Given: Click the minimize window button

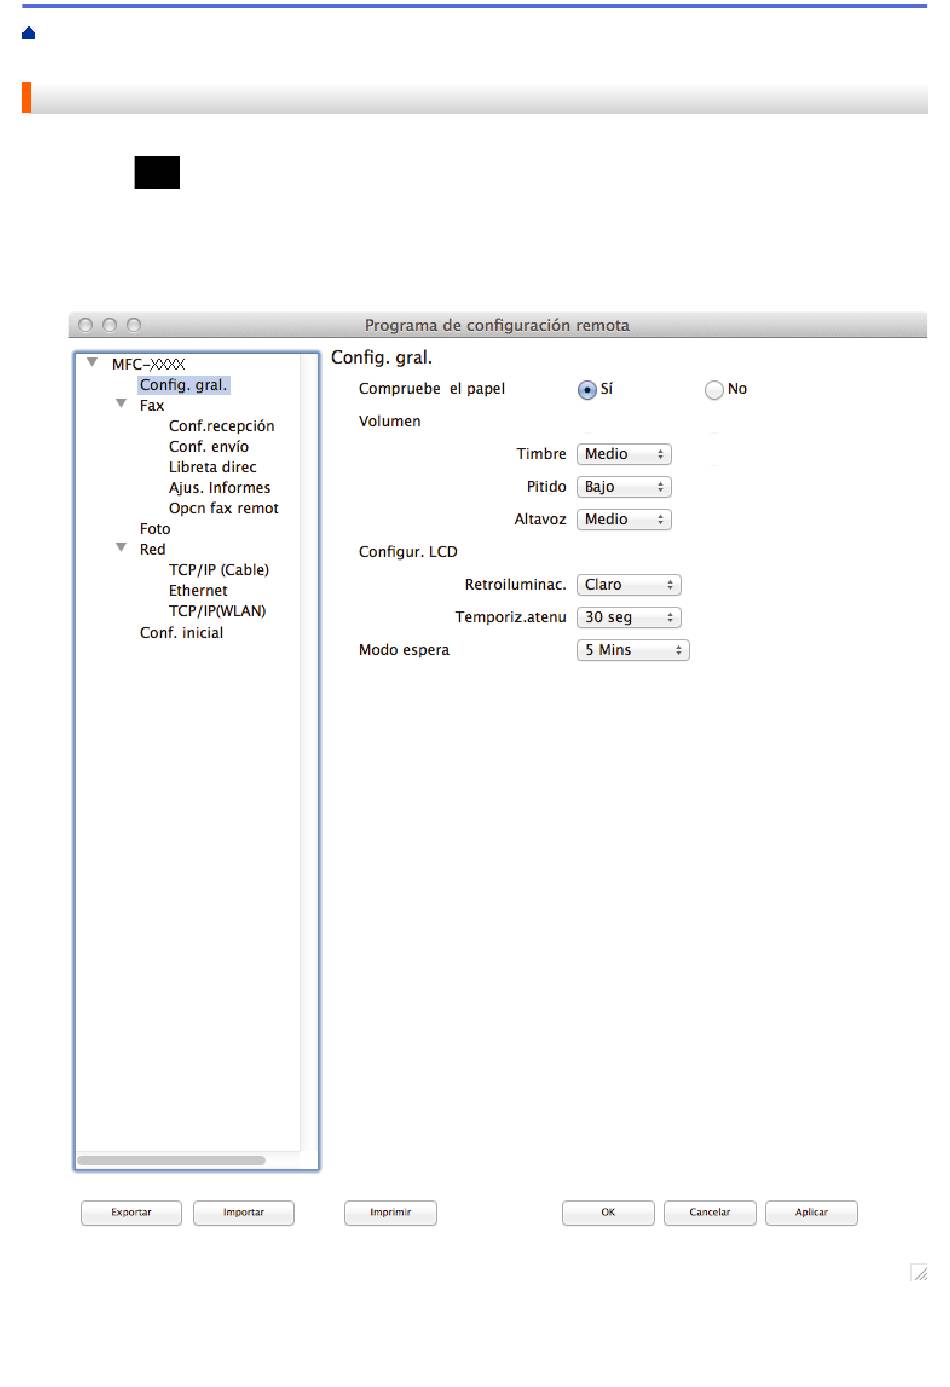Looking at the screenshot, I should click(x=110, y=325).
